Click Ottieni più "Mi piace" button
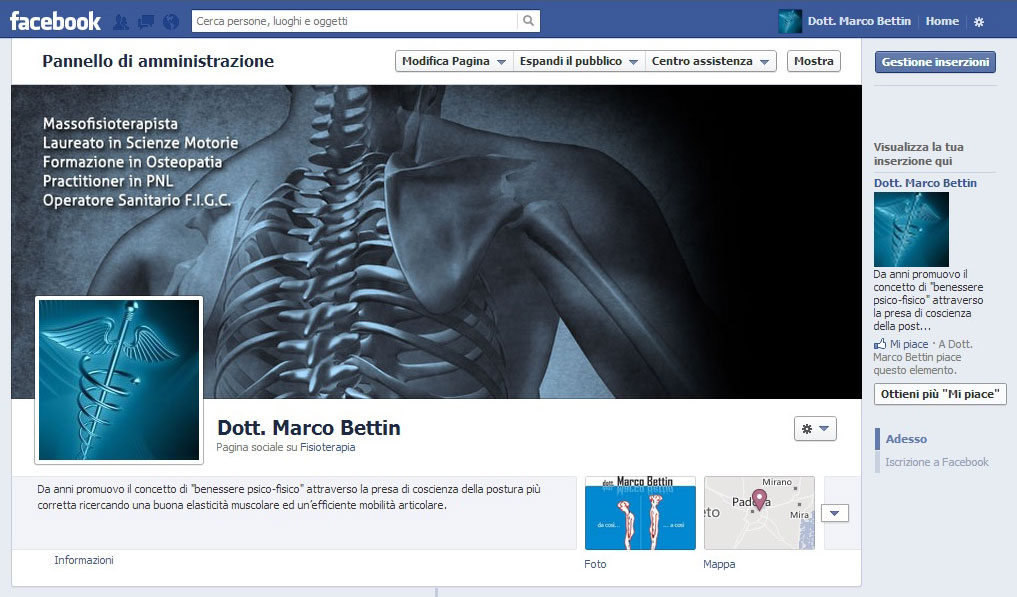Screen dimensions: 1017x597 (940, 394)
